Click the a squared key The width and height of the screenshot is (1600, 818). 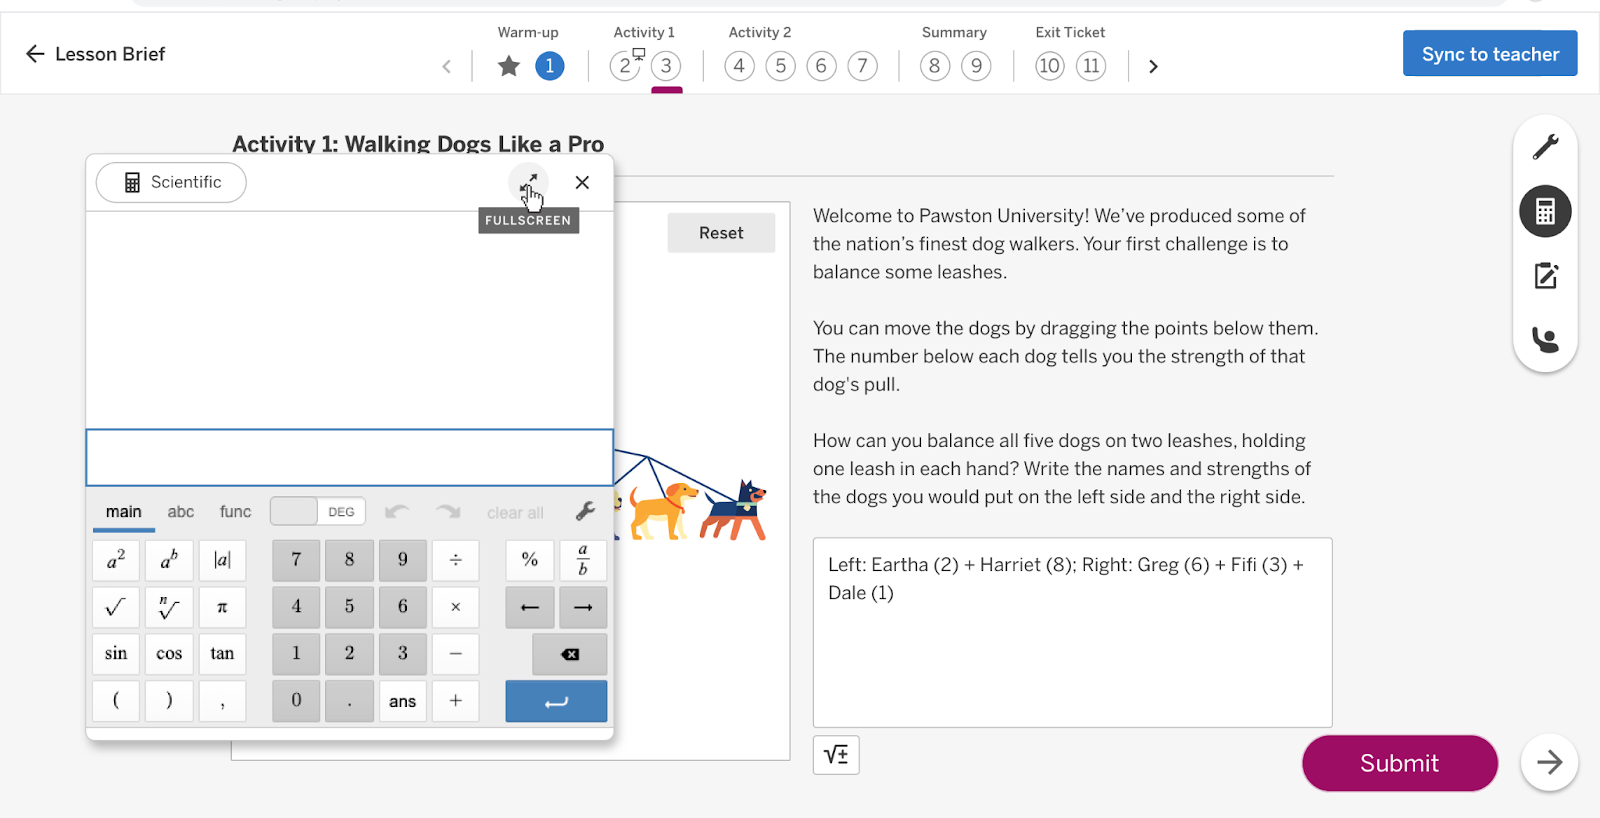(116, 560)
